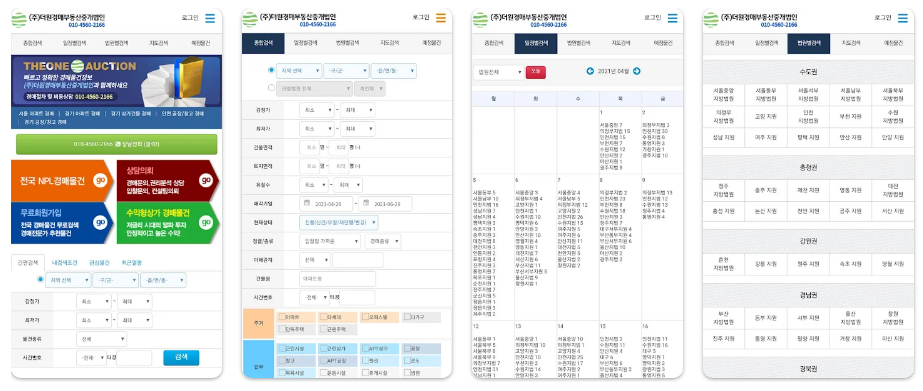This screenshot has height=391, width=923.
Task: Click 사건번호 number input on 종합검색 screen
Action: pyautogui.click(x=357, y=297)
